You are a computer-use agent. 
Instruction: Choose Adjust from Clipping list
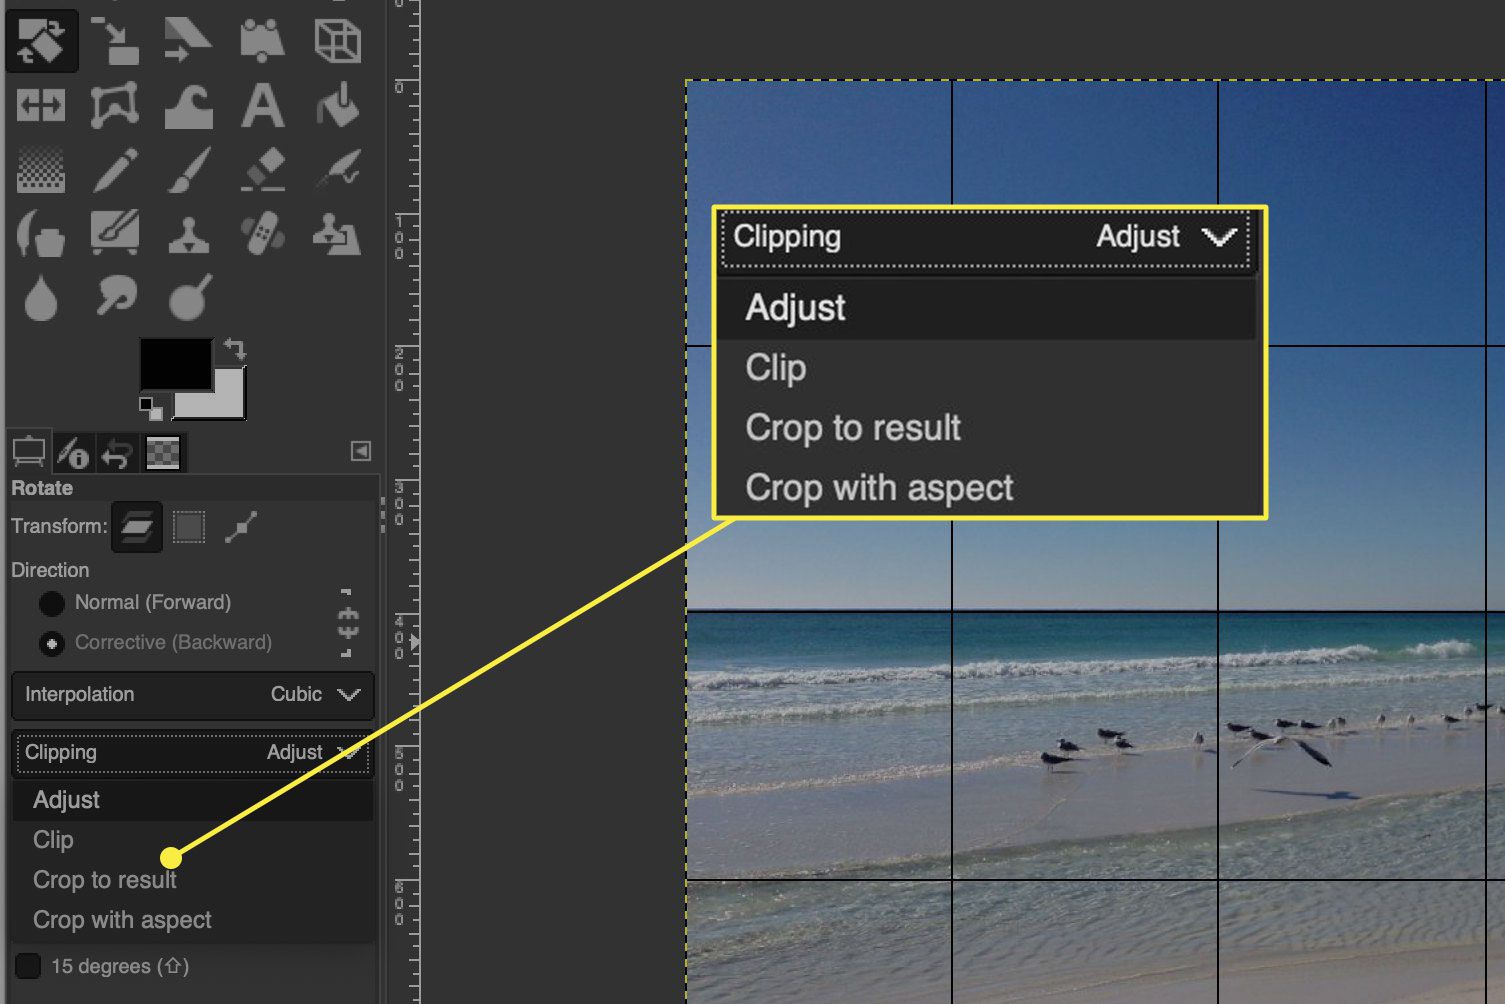pyautogui.click(x=193, y=800)
